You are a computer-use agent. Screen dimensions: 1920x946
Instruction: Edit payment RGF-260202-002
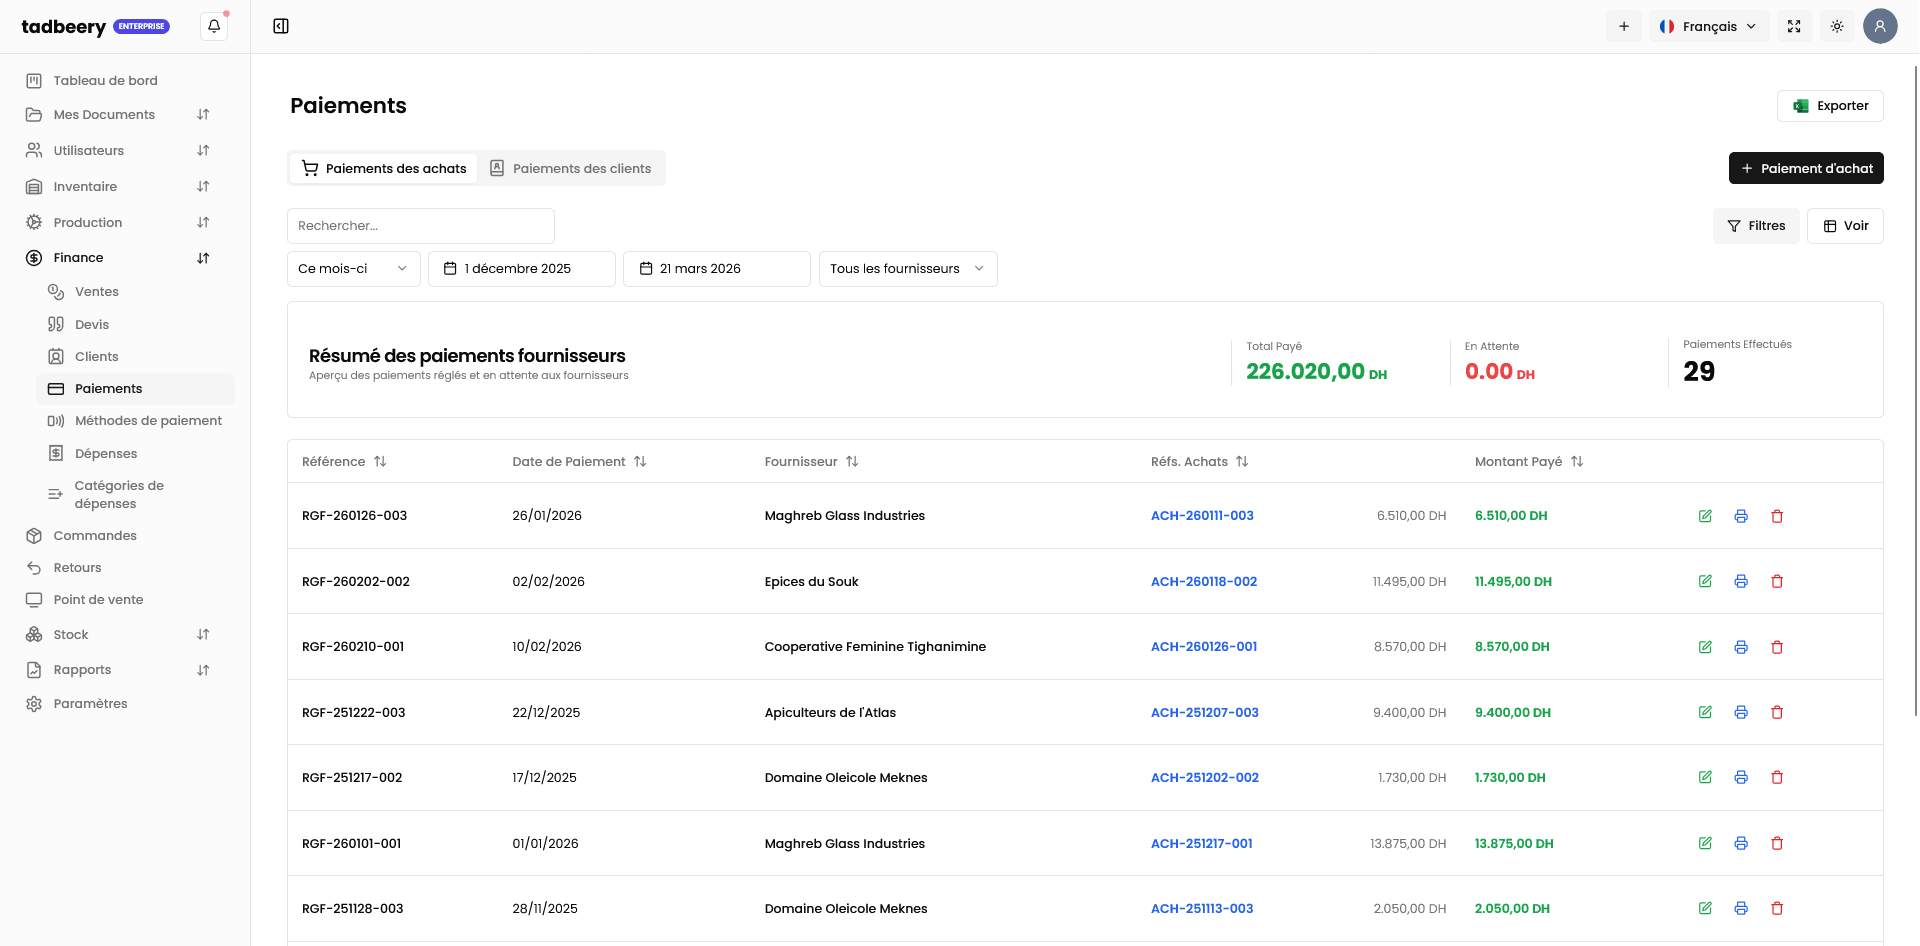[x=1705, y=581]
